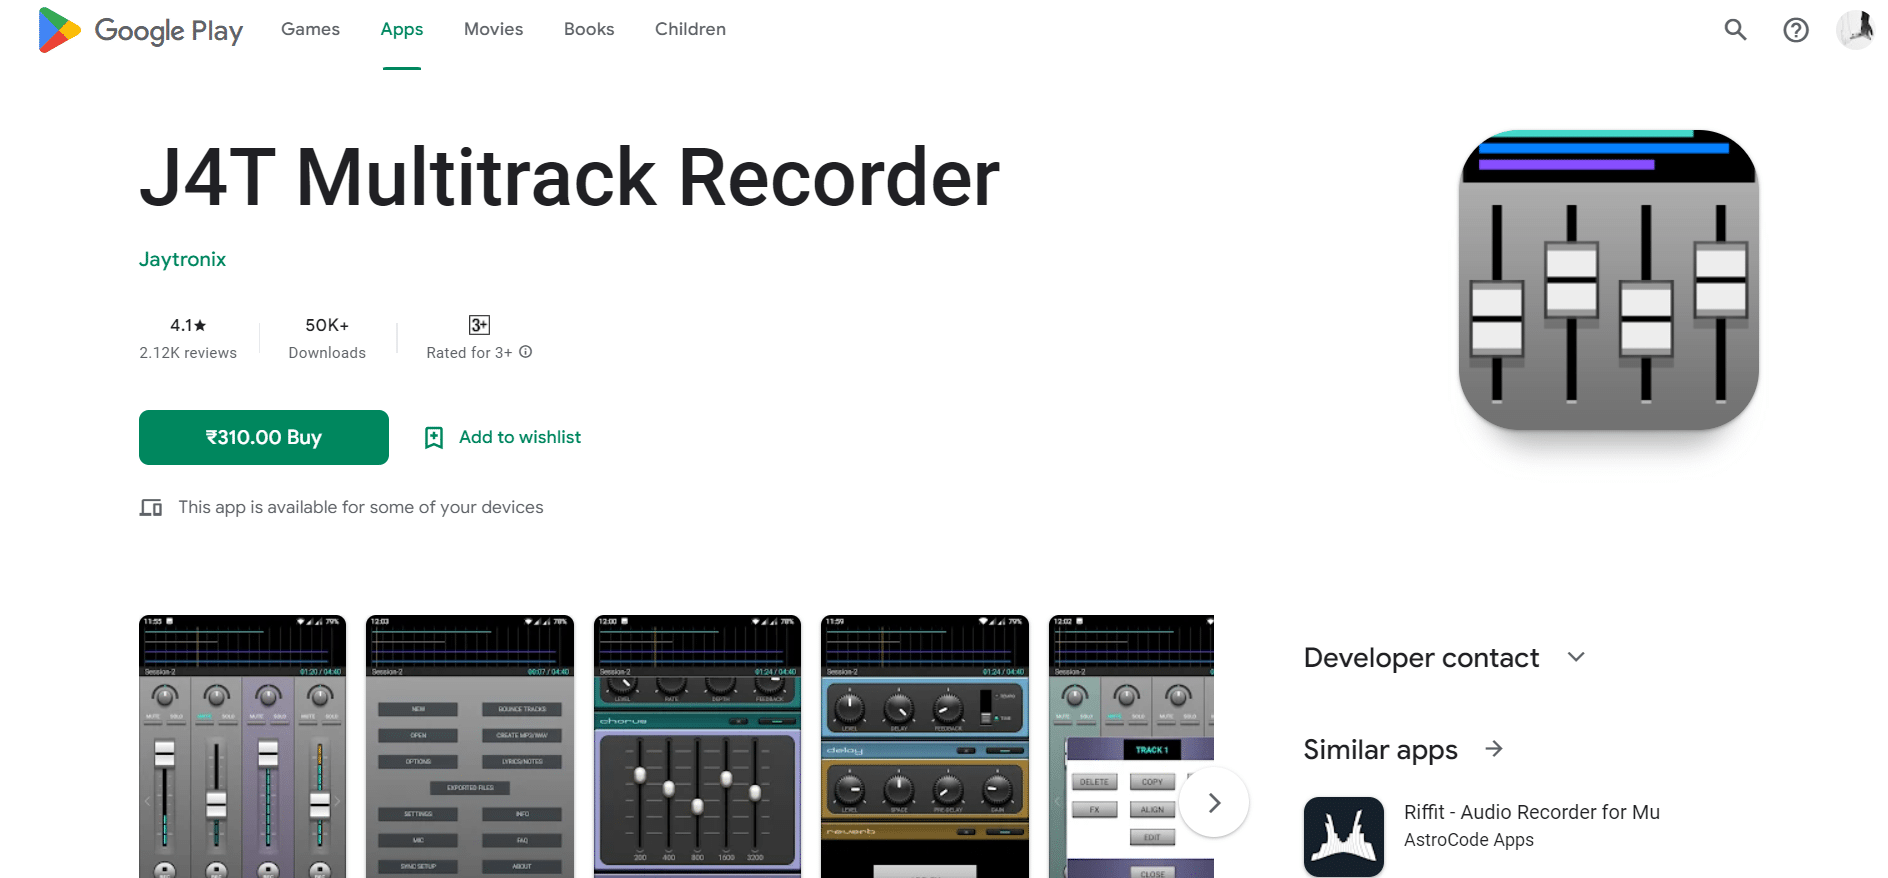This screenshot has width=1888, height=878.
Task: Click the 2.12K reviews text
Action: tap(188, 353)
